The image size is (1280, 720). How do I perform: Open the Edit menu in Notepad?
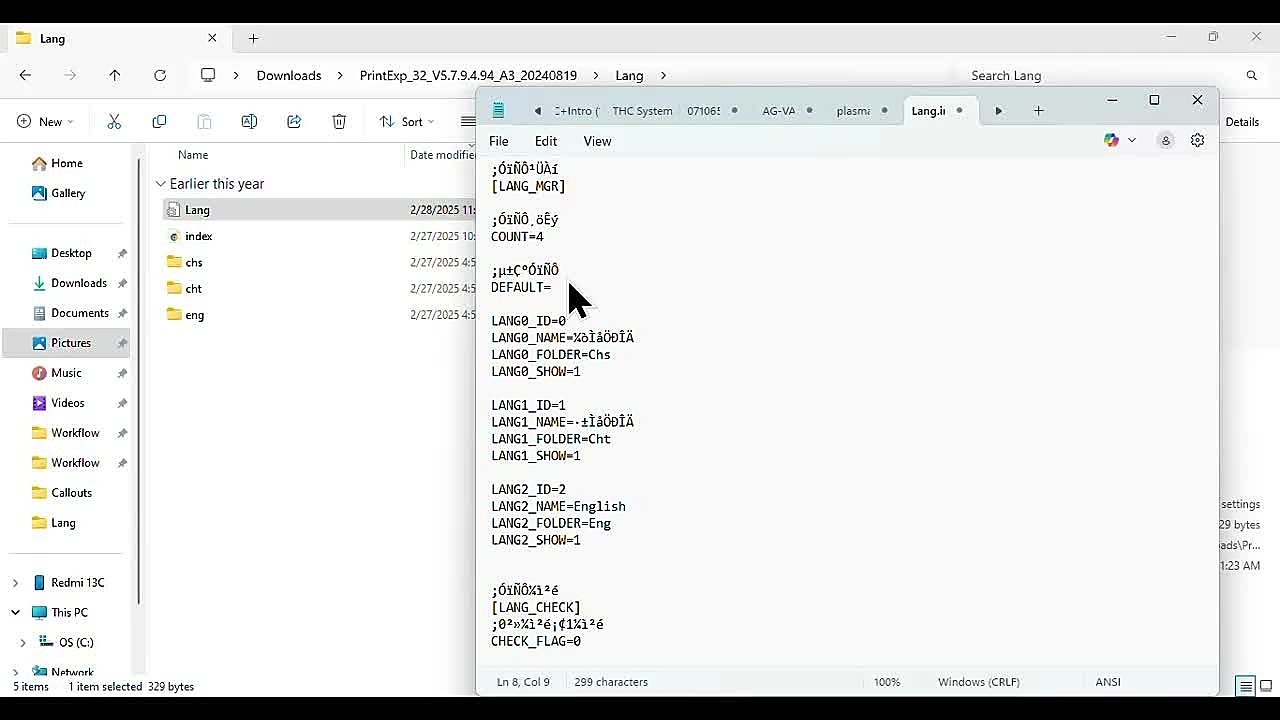coord(546,141)
